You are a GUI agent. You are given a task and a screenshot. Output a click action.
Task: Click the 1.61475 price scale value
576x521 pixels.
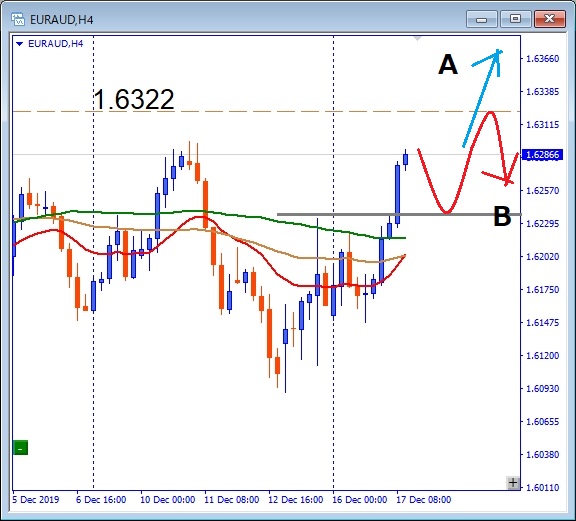click(x=543, y=323)
